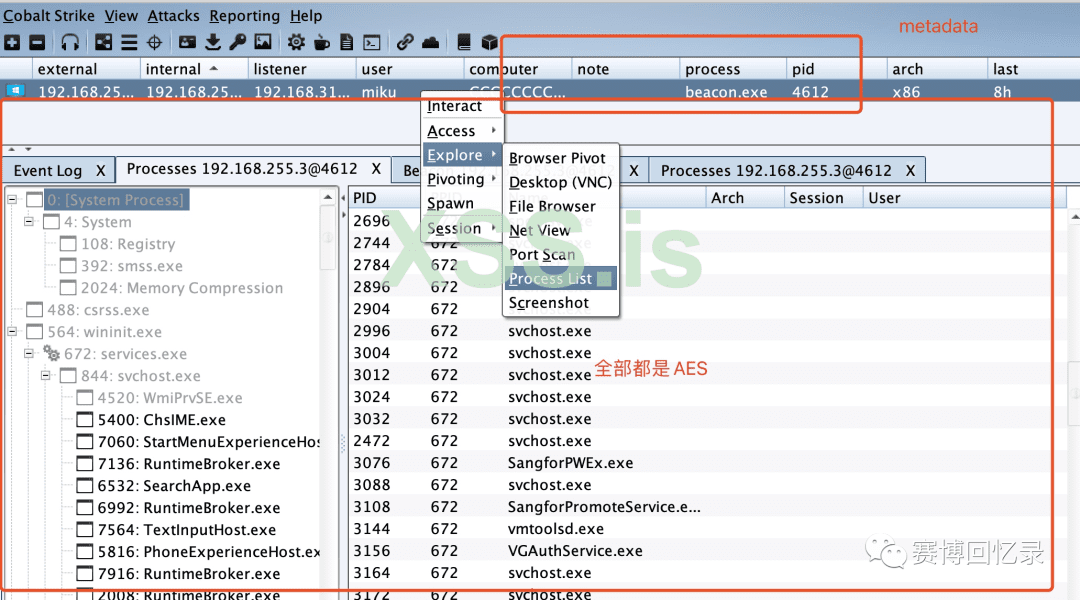Image resolution: width=1080 pixels, height=600 pixels.
Task: Collapse the 844: svchost.exe node
Action: coord(45,375)
